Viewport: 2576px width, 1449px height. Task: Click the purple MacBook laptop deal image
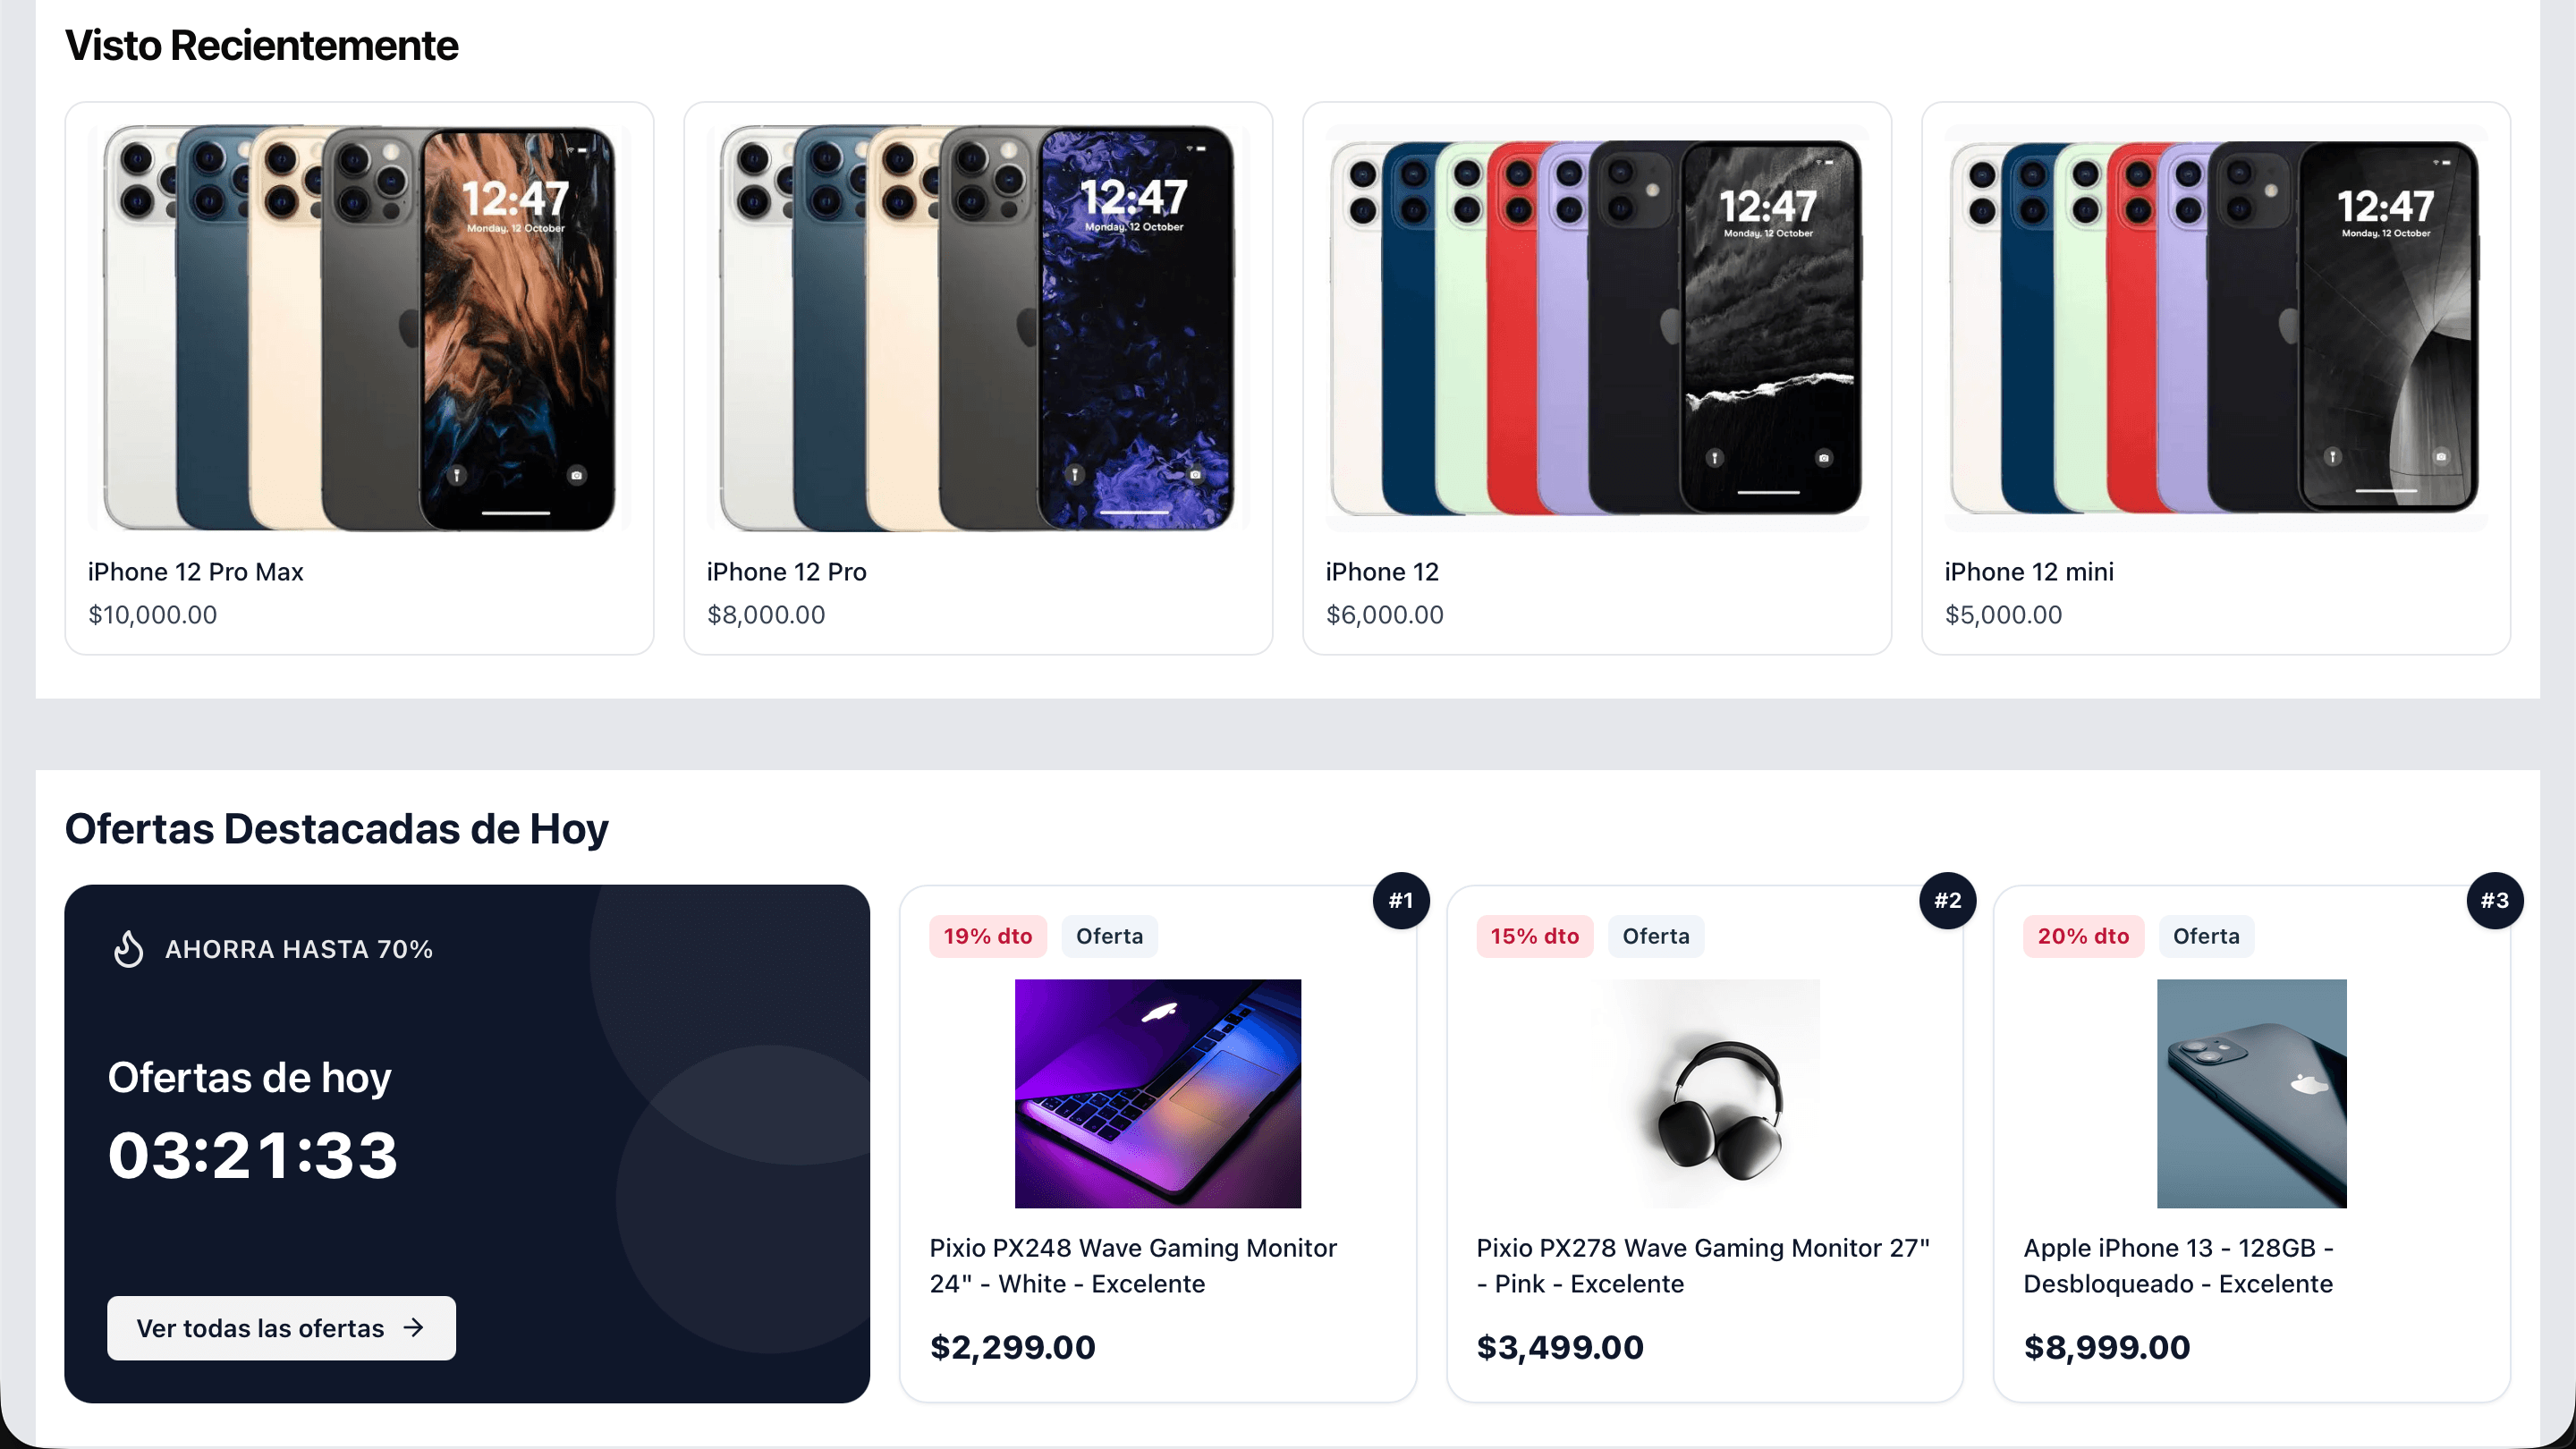point(1157,1093)
